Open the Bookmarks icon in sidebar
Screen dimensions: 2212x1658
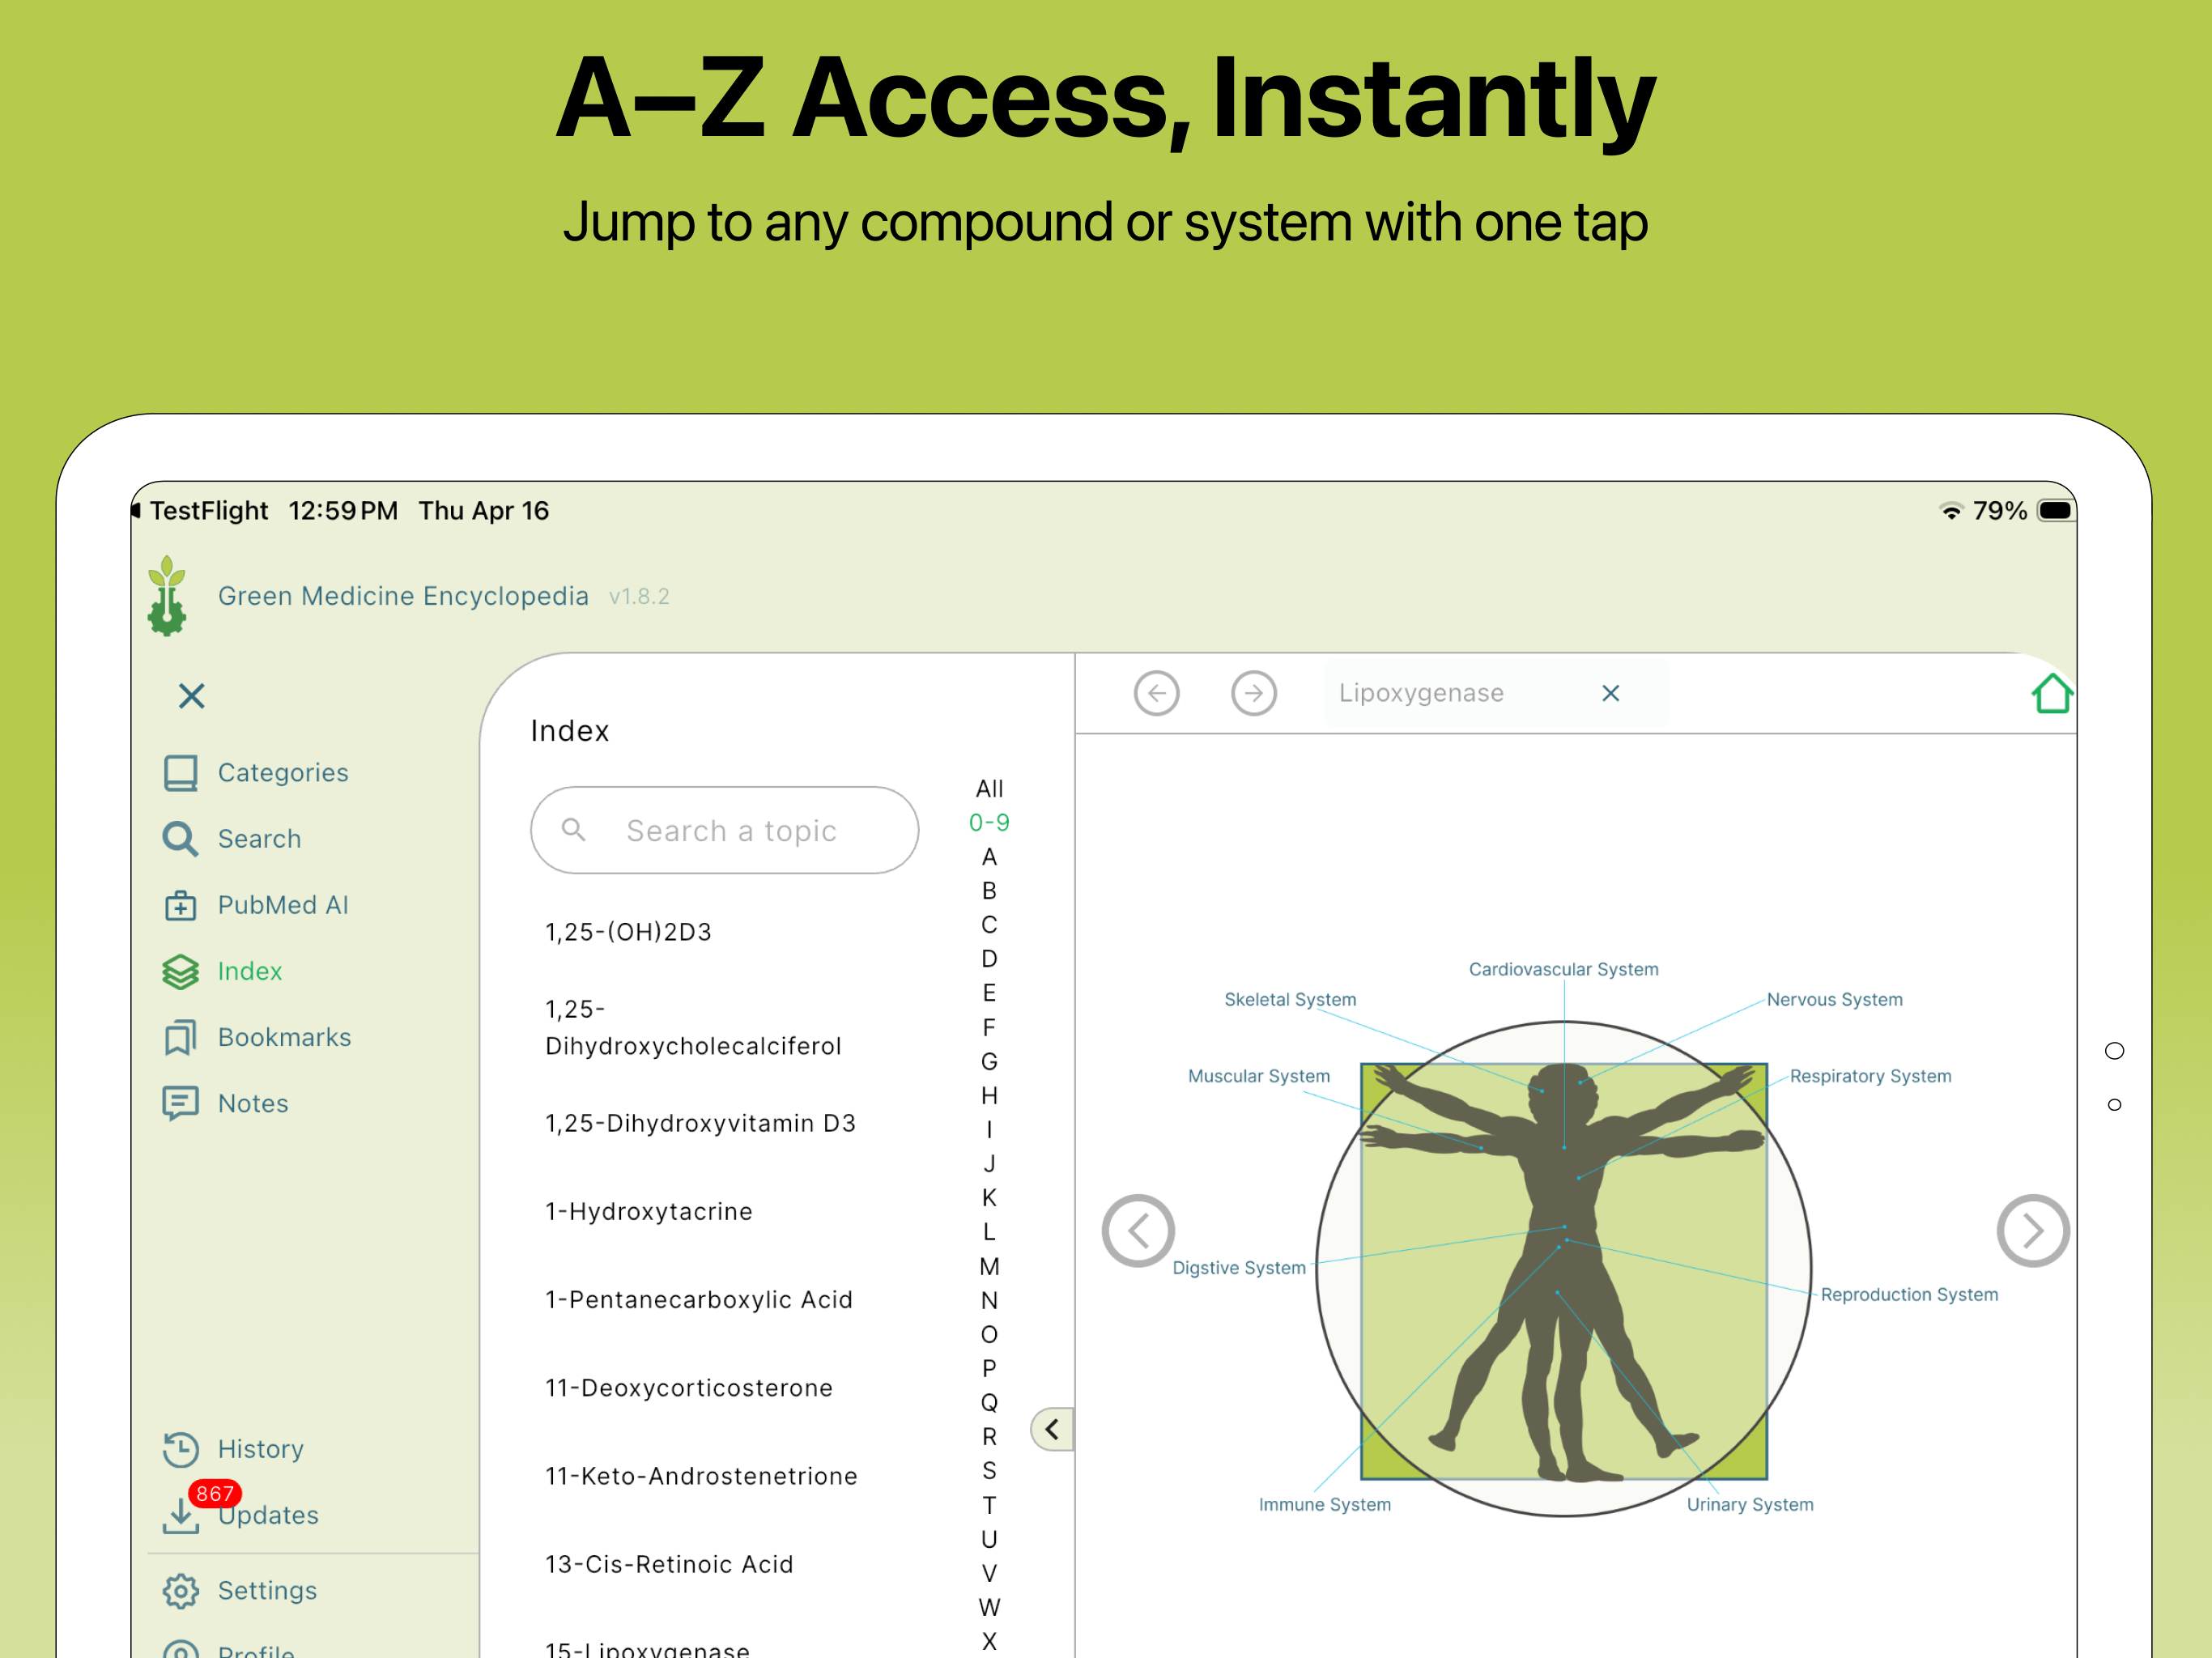tap(180, 1037)
